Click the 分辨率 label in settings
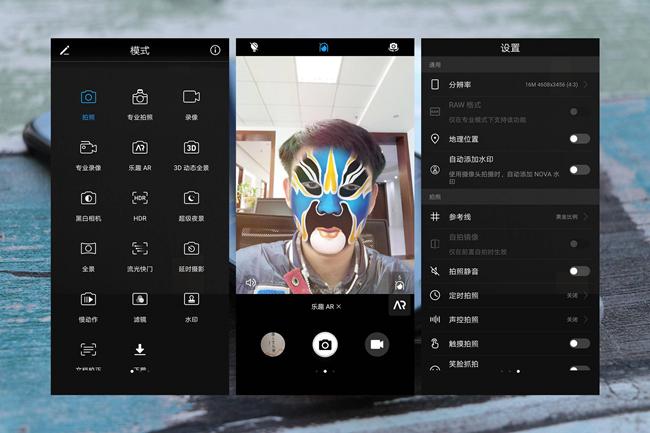This screenshot has width=650, height=433. (460, 85)
